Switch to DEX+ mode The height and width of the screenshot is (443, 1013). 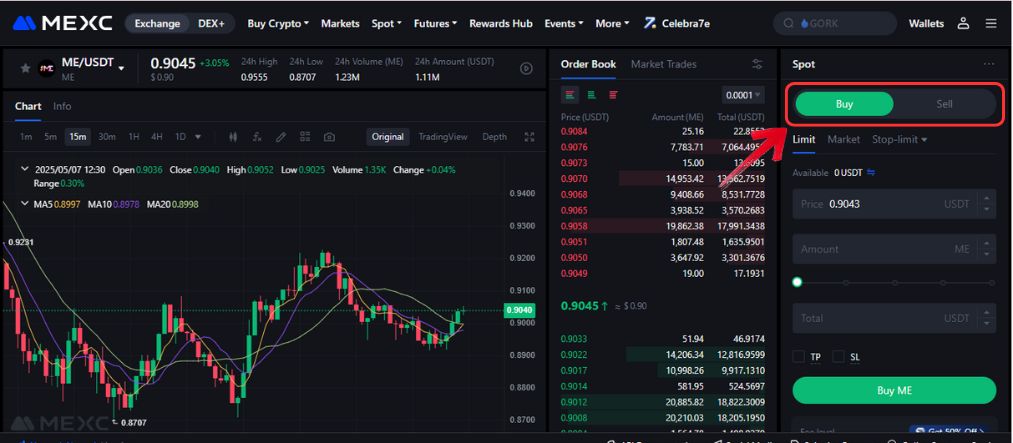point(211,23)
